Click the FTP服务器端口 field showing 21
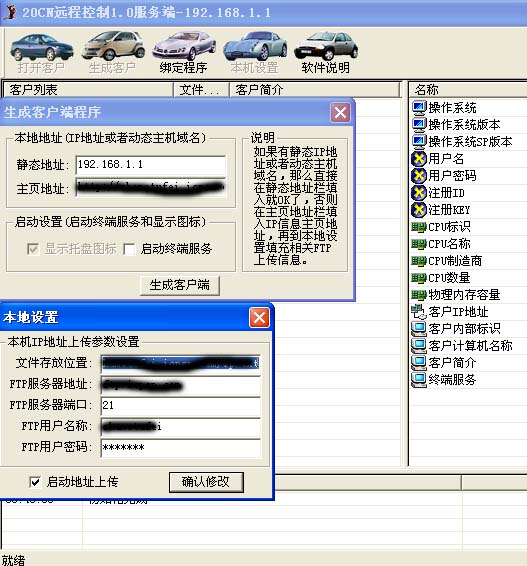The width and height of the screenshot is (527, 566). pos(180,406)
